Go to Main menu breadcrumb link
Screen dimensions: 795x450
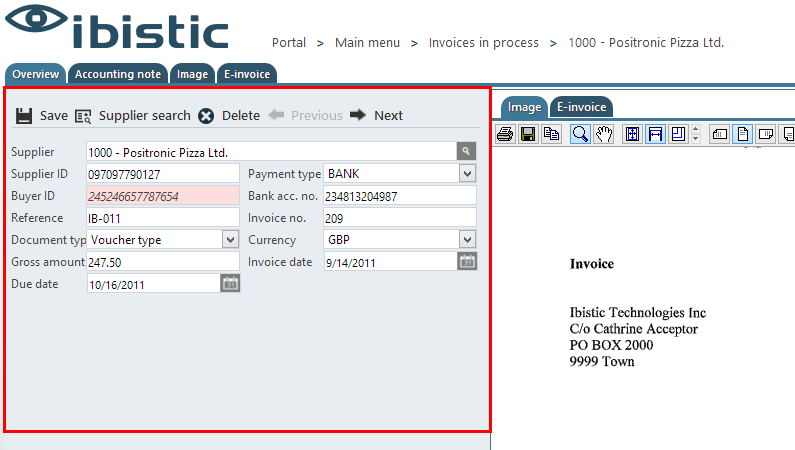click(368, 43)
